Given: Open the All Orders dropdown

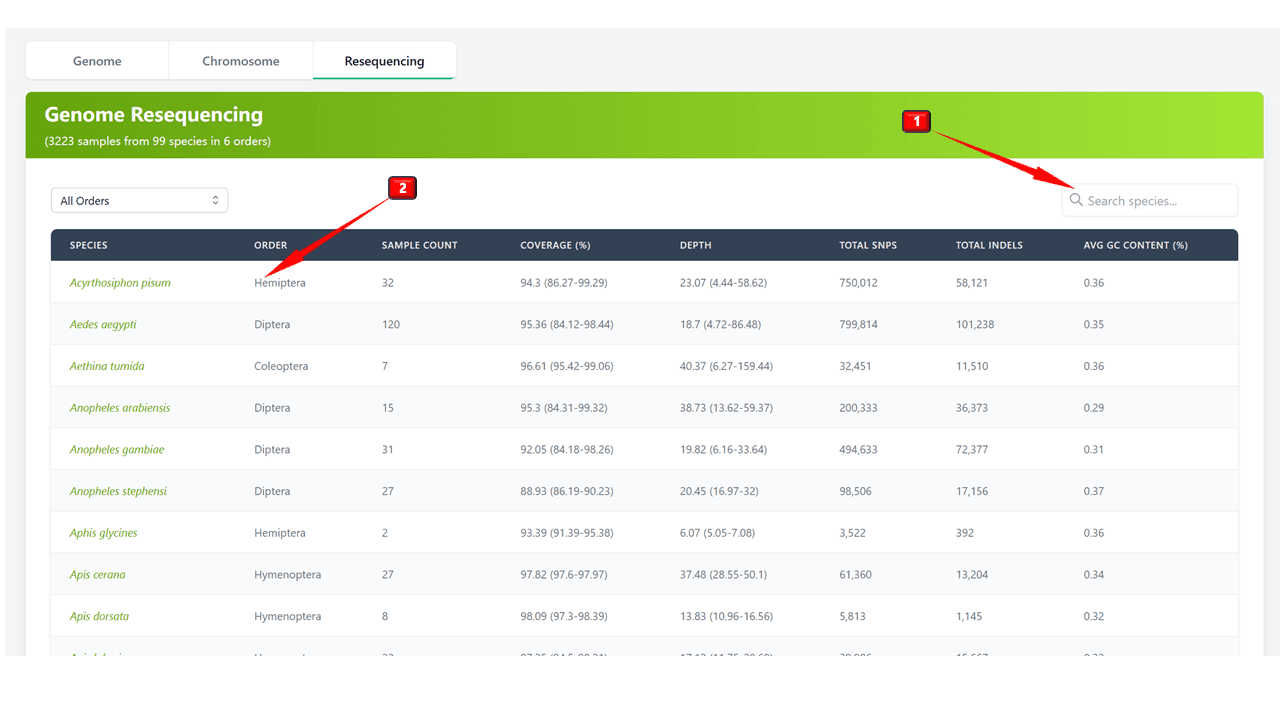Looking at the screenshot, I should (x=139, y=200).
